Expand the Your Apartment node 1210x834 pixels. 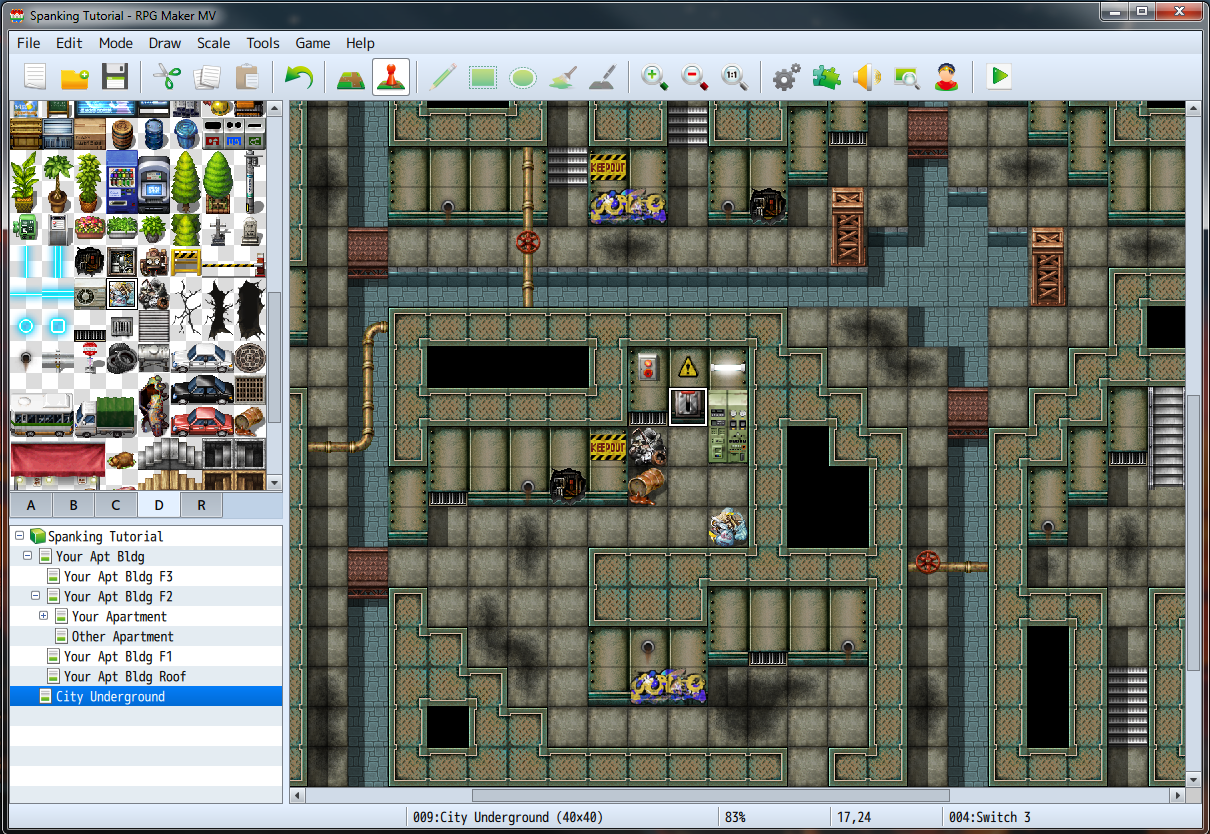(x=44, y=616)
